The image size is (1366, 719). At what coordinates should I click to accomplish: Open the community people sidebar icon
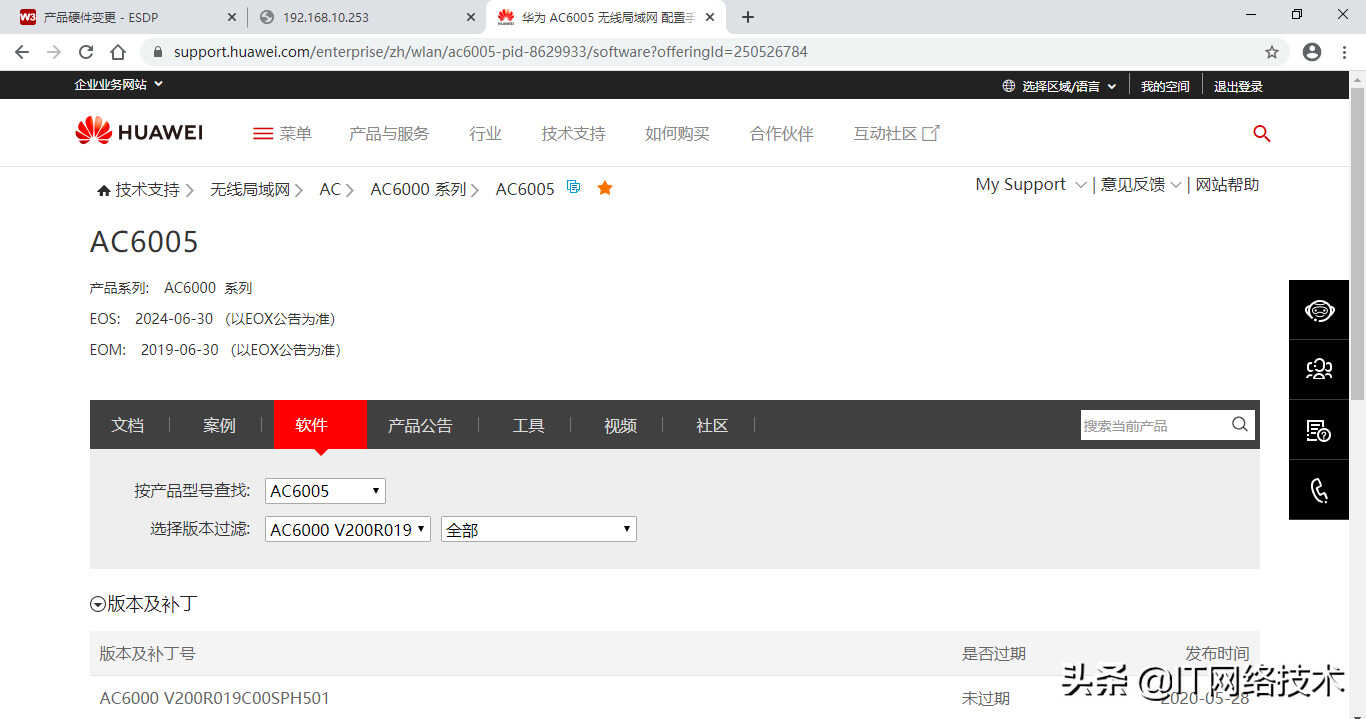[x=1319, y=370]
